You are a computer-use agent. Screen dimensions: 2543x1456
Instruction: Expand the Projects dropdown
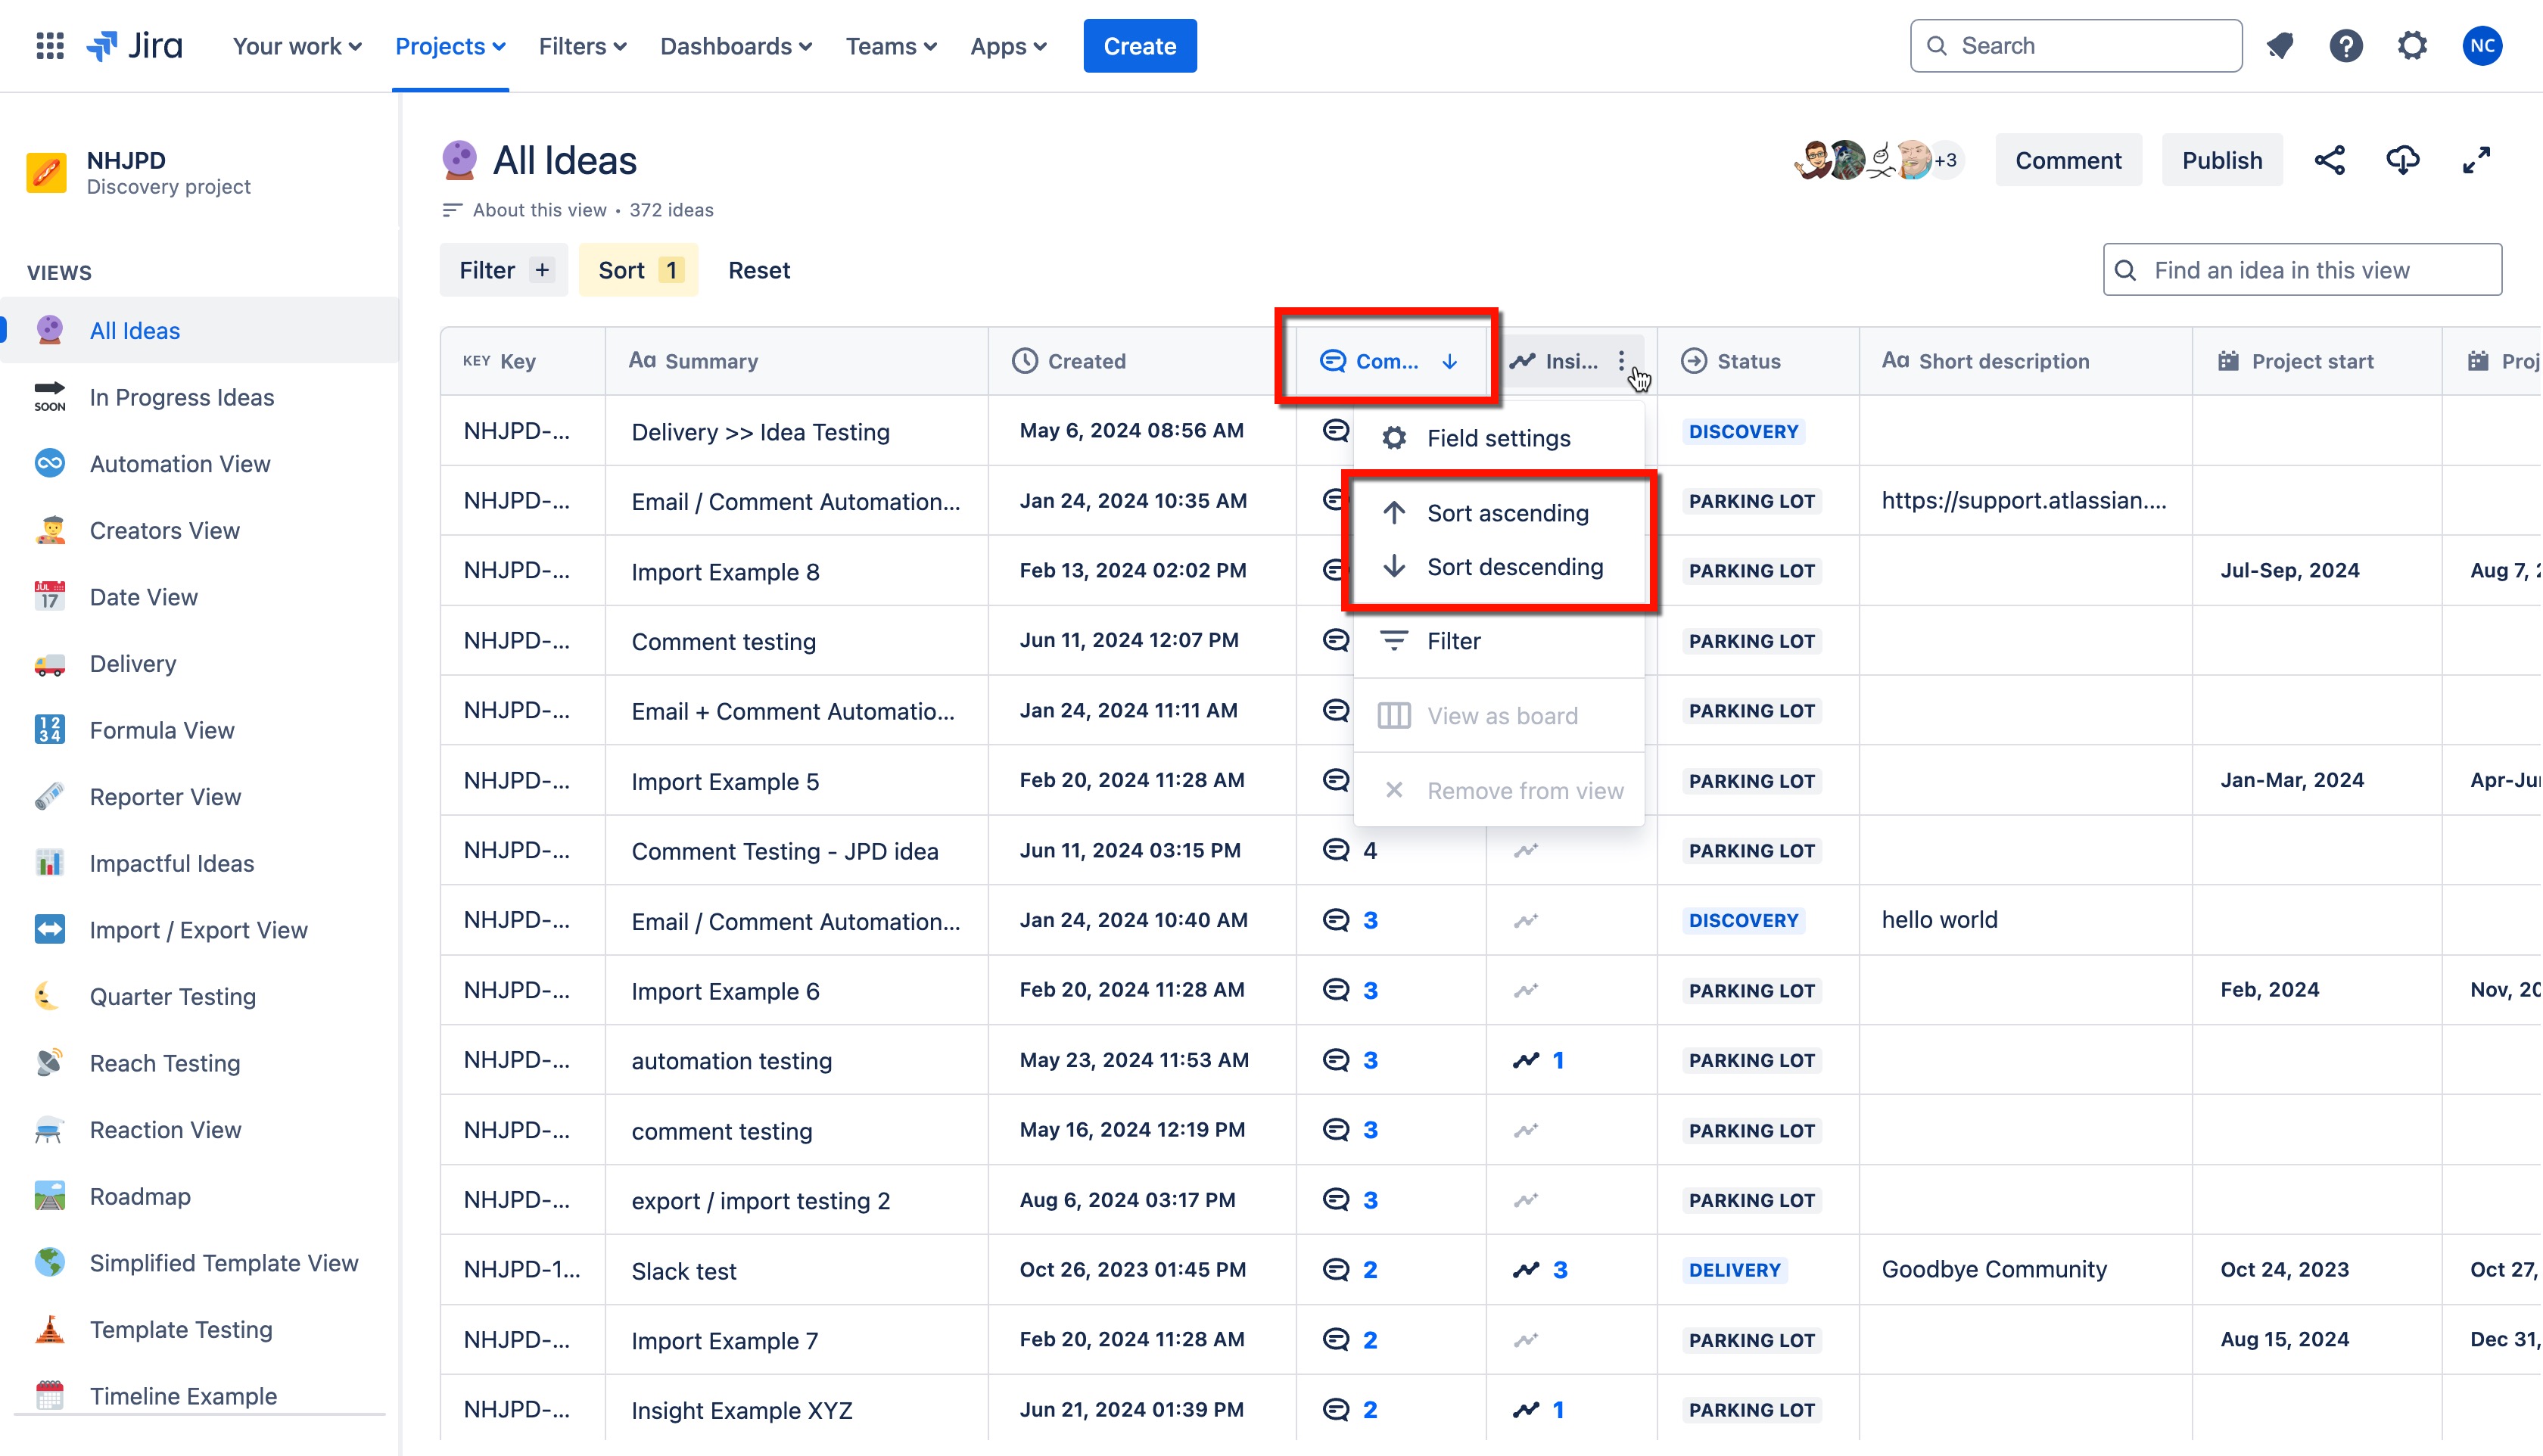pos(449,46)
